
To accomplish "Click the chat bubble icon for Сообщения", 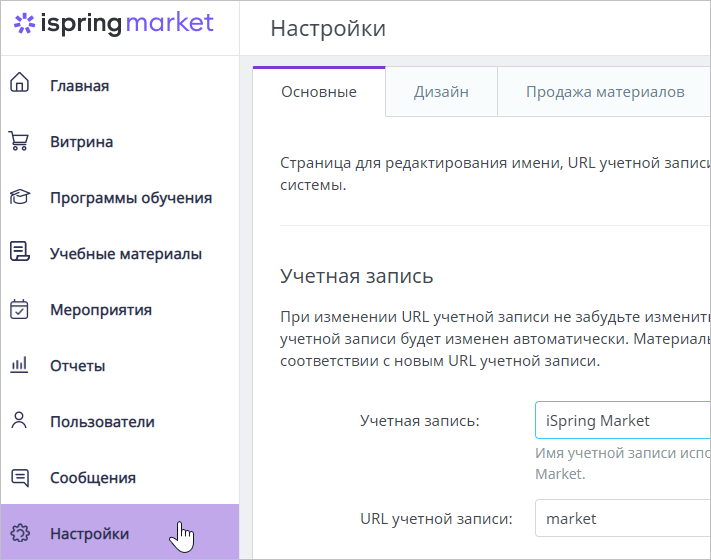I will (19, 477).
